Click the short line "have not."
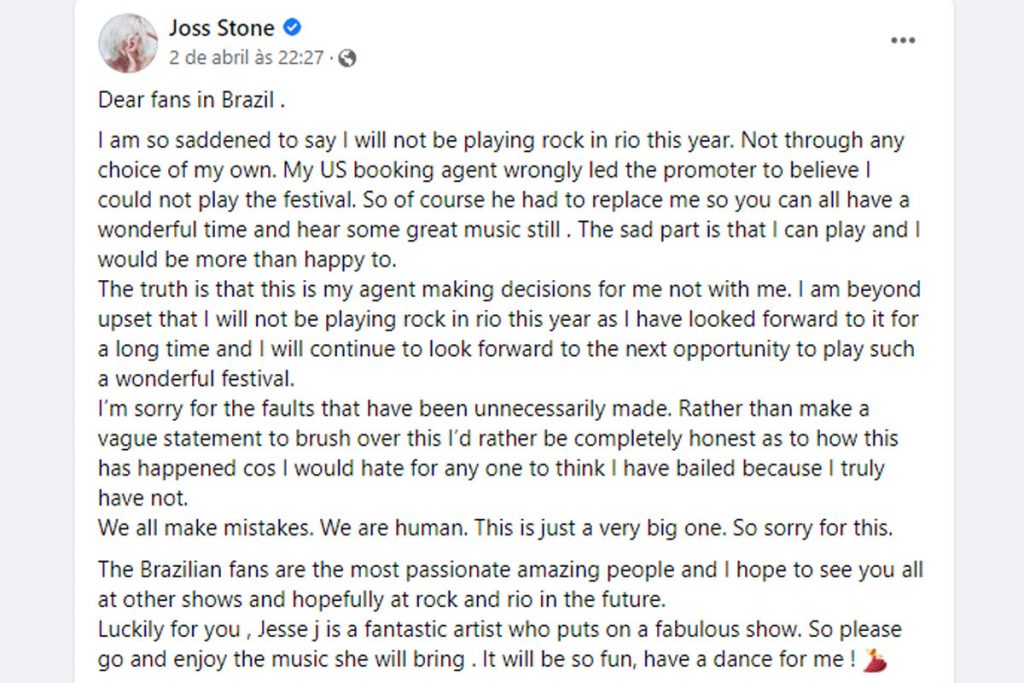The width and height of the screenshot is (1024, 683). coord(143,498)
